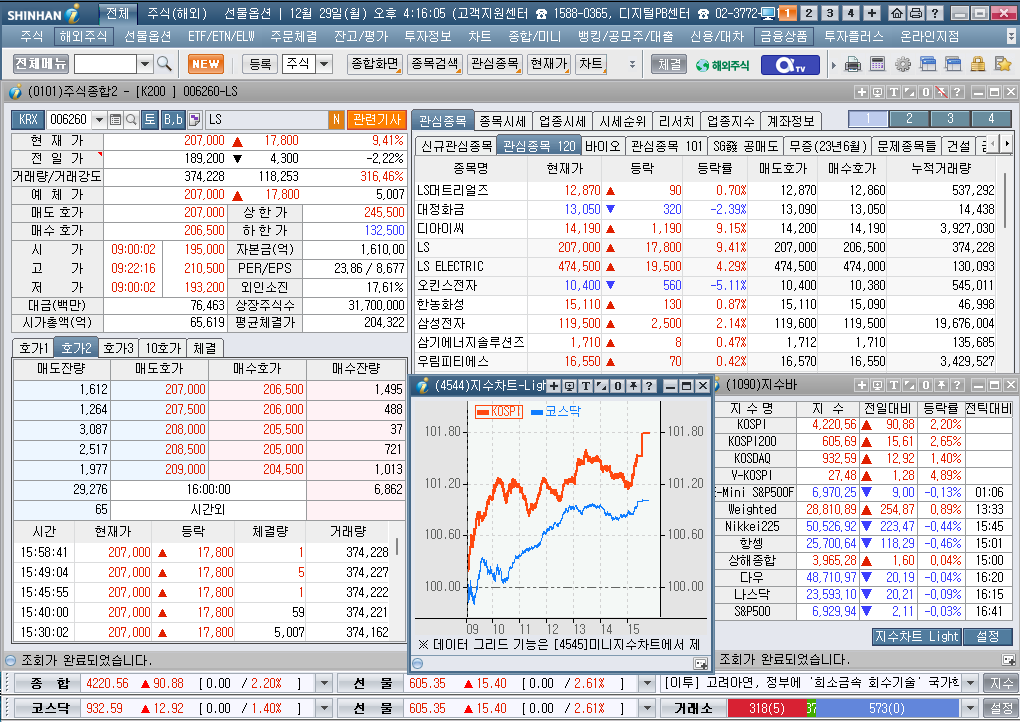The height and width of the screenshot is (722, 1020).
Task: Switch to the 호가3 tab
Action: coord(118,349)
